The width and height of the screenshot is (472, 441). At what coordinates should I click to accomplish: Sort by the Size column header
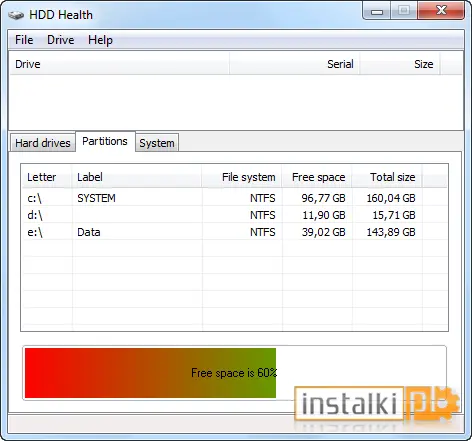click(x=400, y=64)
